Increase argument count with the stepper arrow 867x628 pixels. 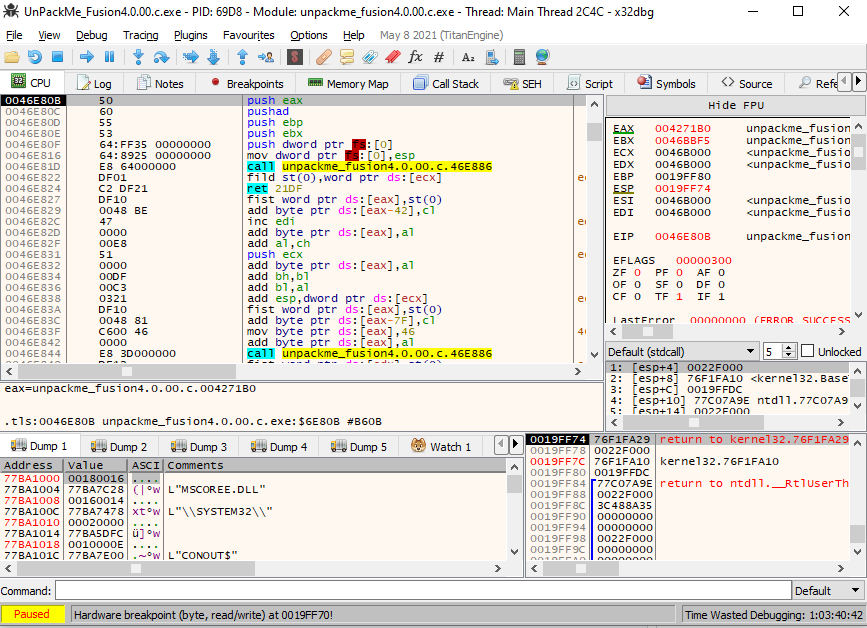pyautogui.click(x=788, y=347)
